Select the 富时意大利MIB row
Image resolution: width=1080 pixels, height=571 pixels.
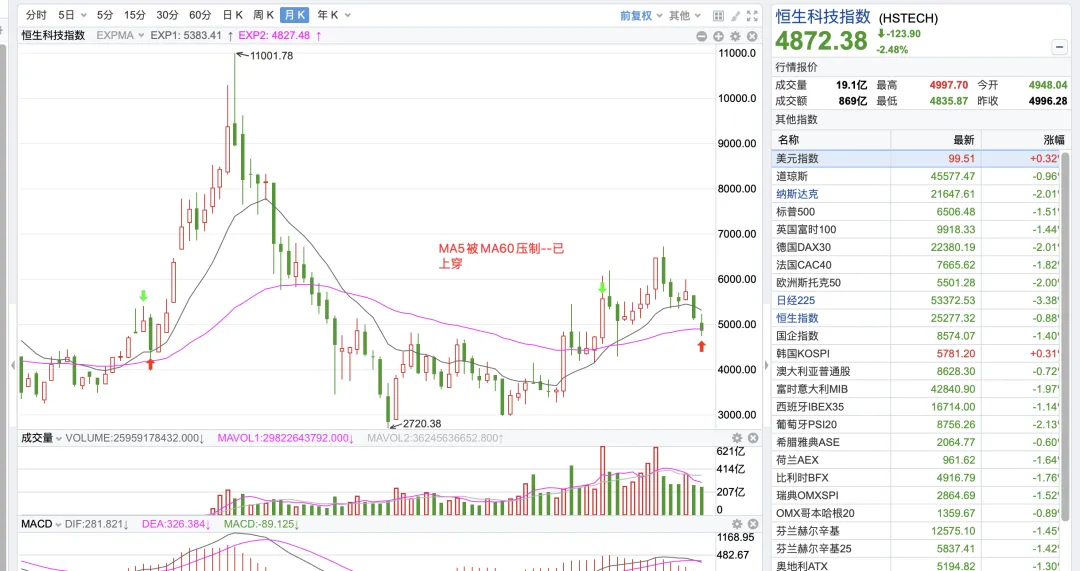click(x=917, y=389)
